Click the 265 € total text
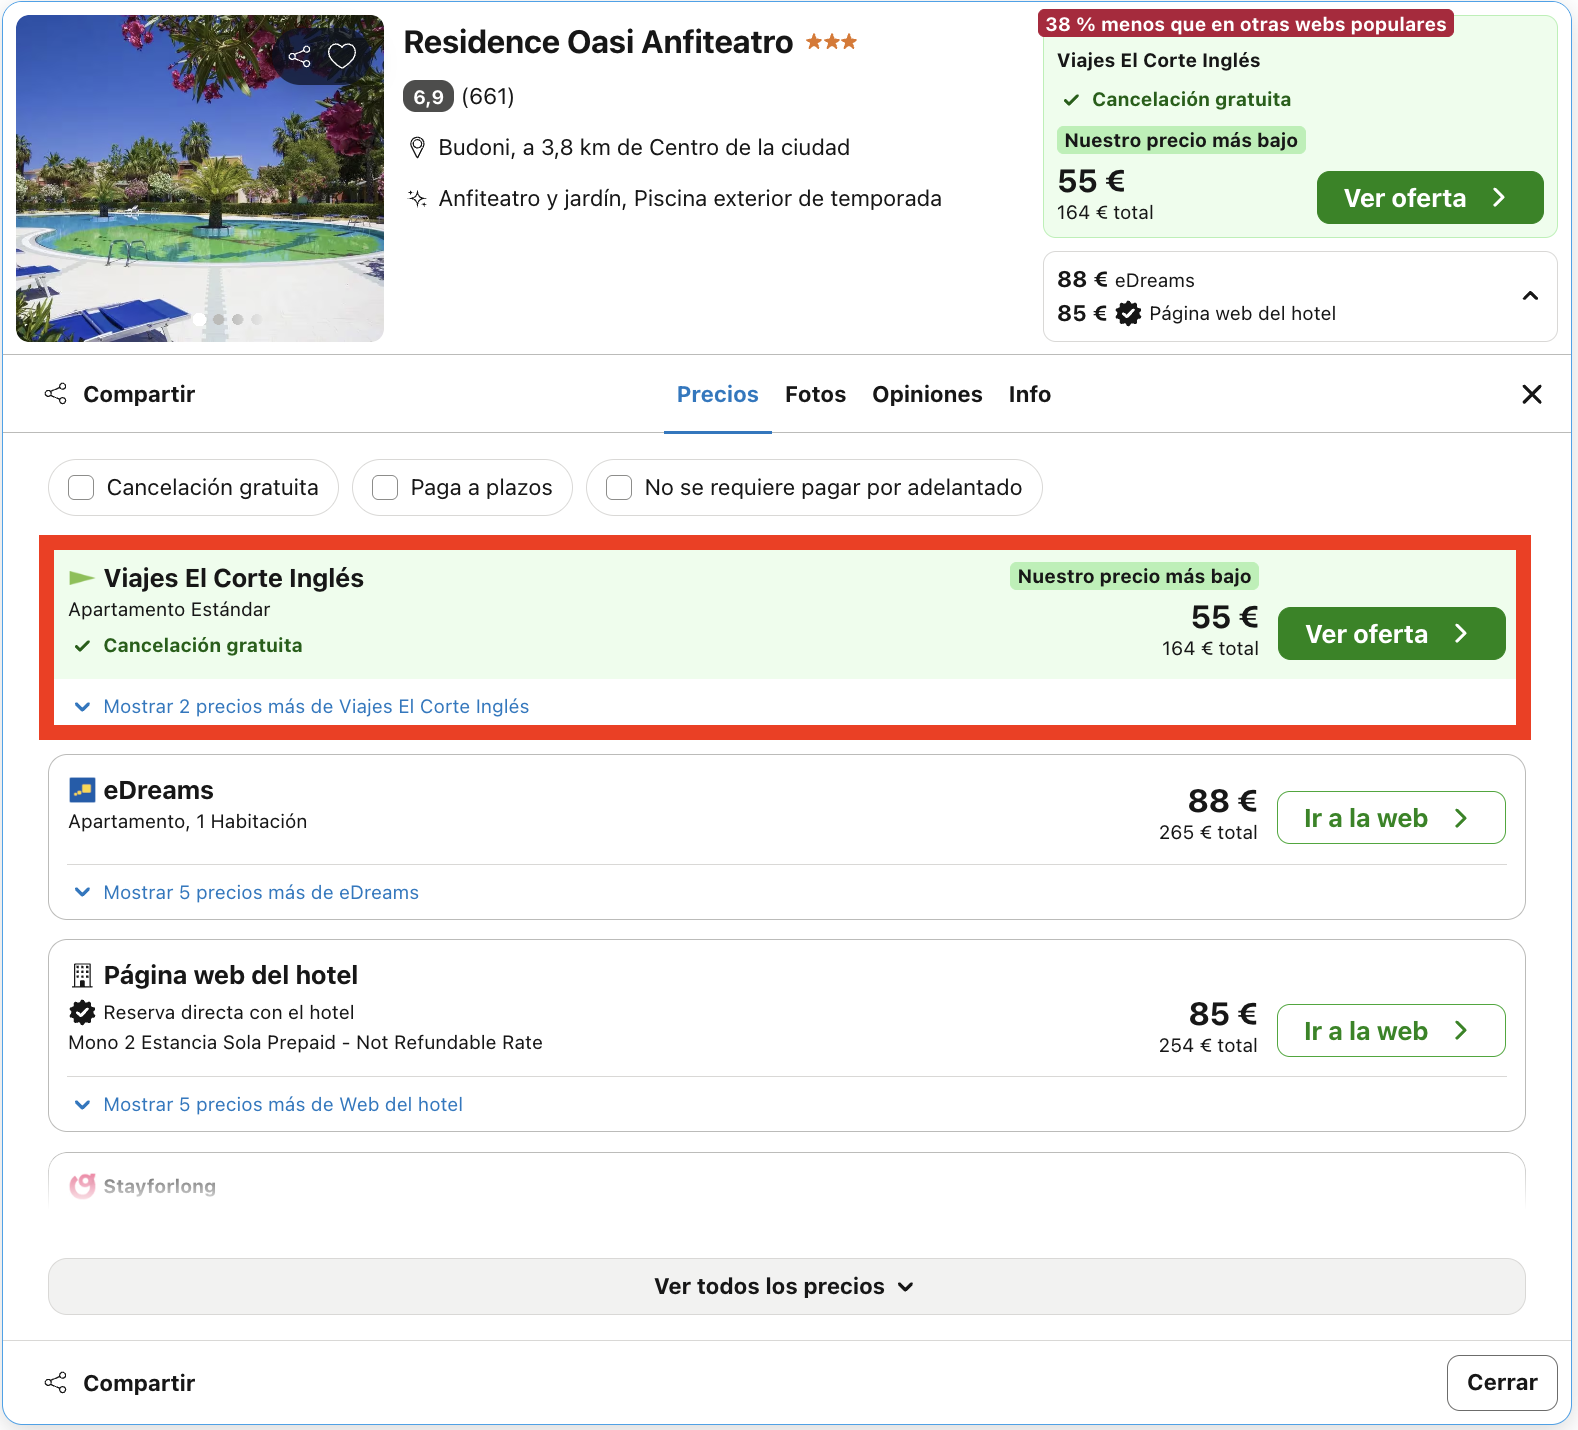The image size is (1578, 1430). click(x=1208, y=832)
